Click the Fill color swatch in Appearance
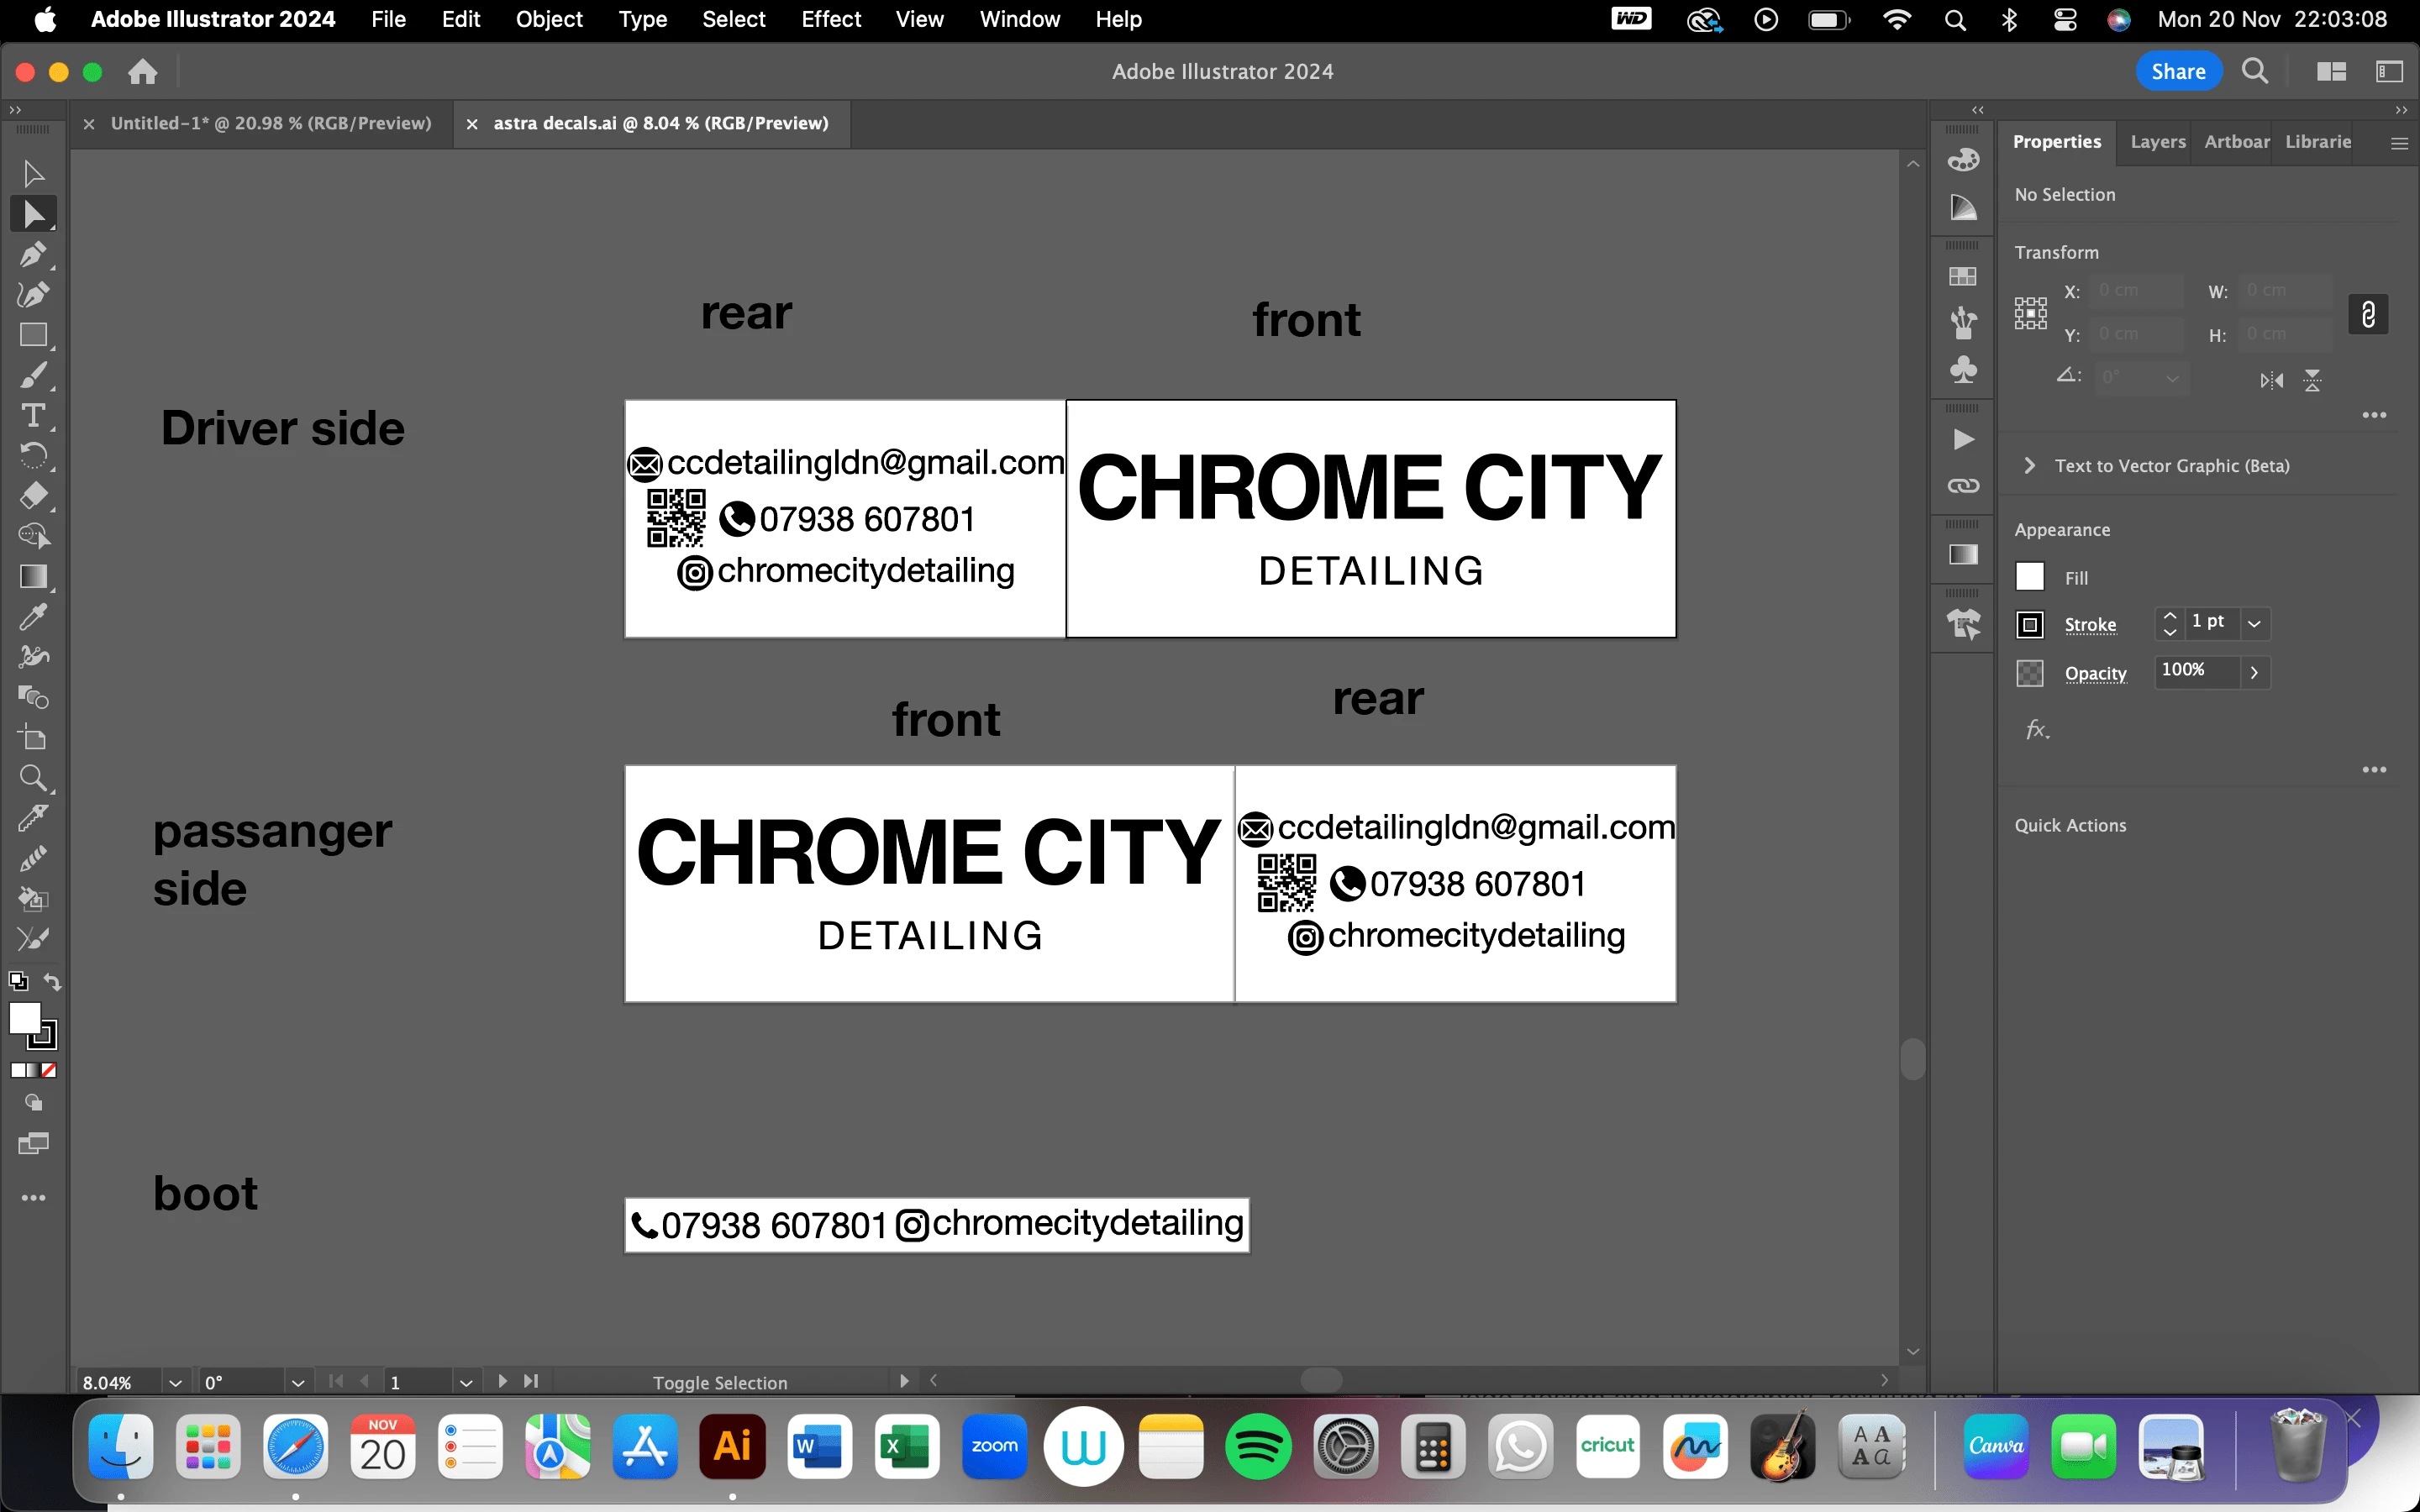This screenshot has height=1512, width=2420. tap(2029, 577)
